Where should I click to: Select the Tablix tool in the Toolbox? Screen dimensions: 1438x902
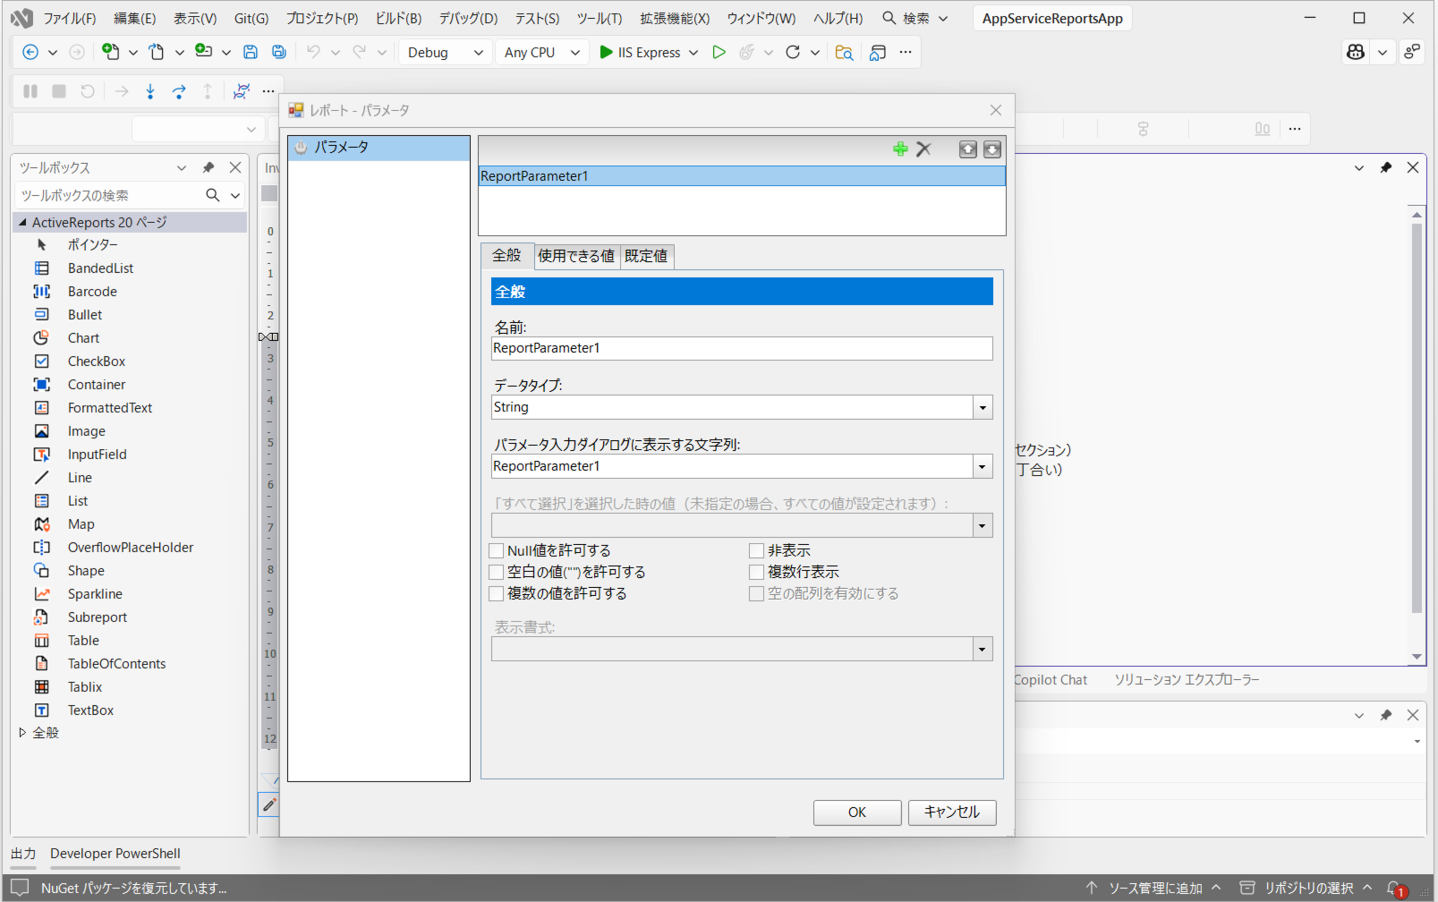point(85,687)
